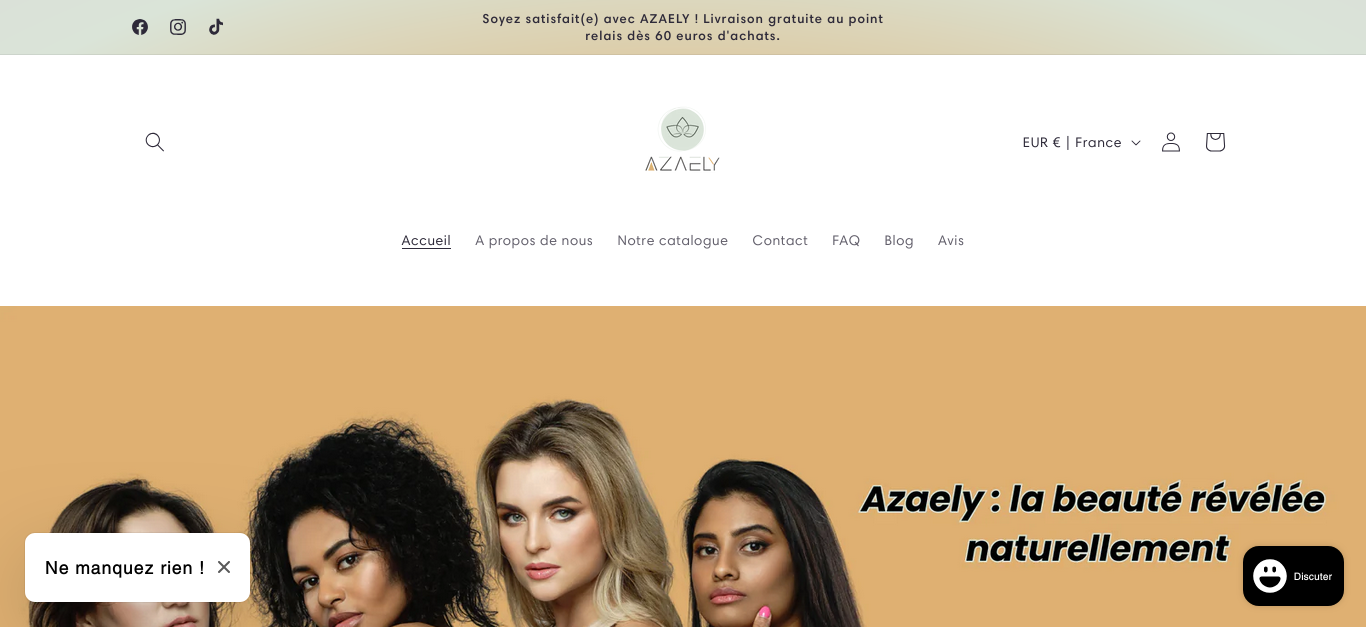Open the account login icon
1366x627 pixels.
click(1171, 142)
